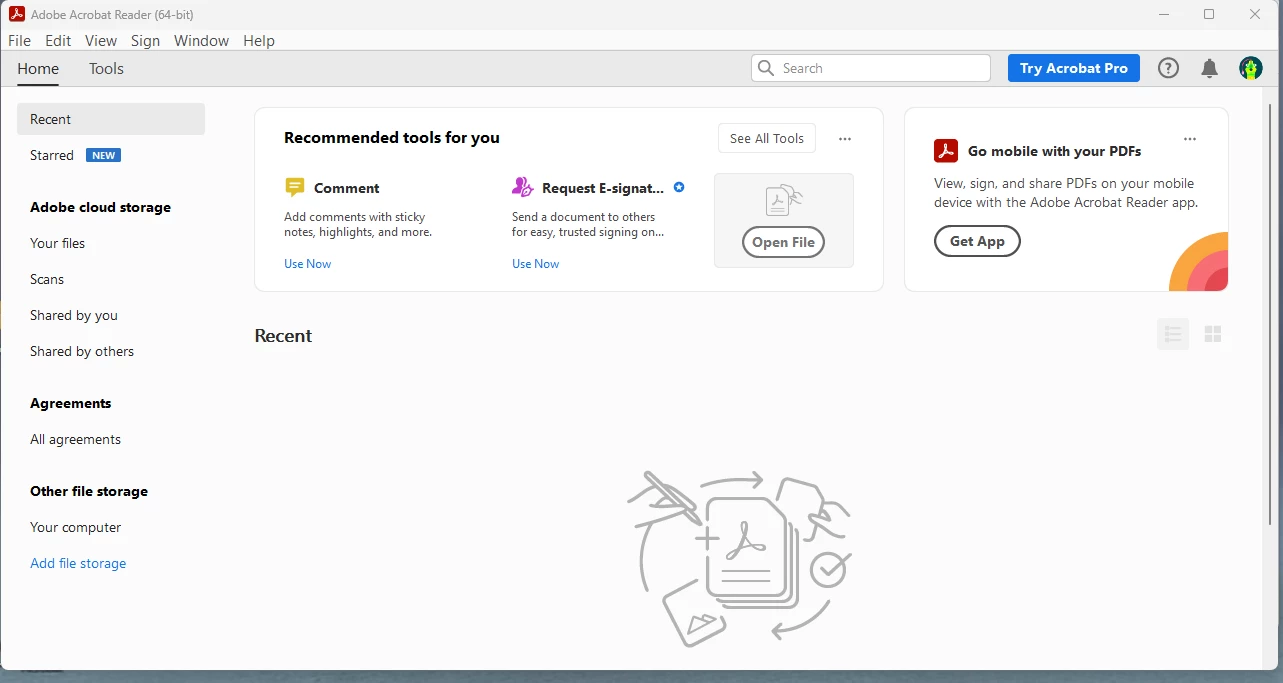
Task: Select Recent in the sidebar
Action: click(111, 119)
